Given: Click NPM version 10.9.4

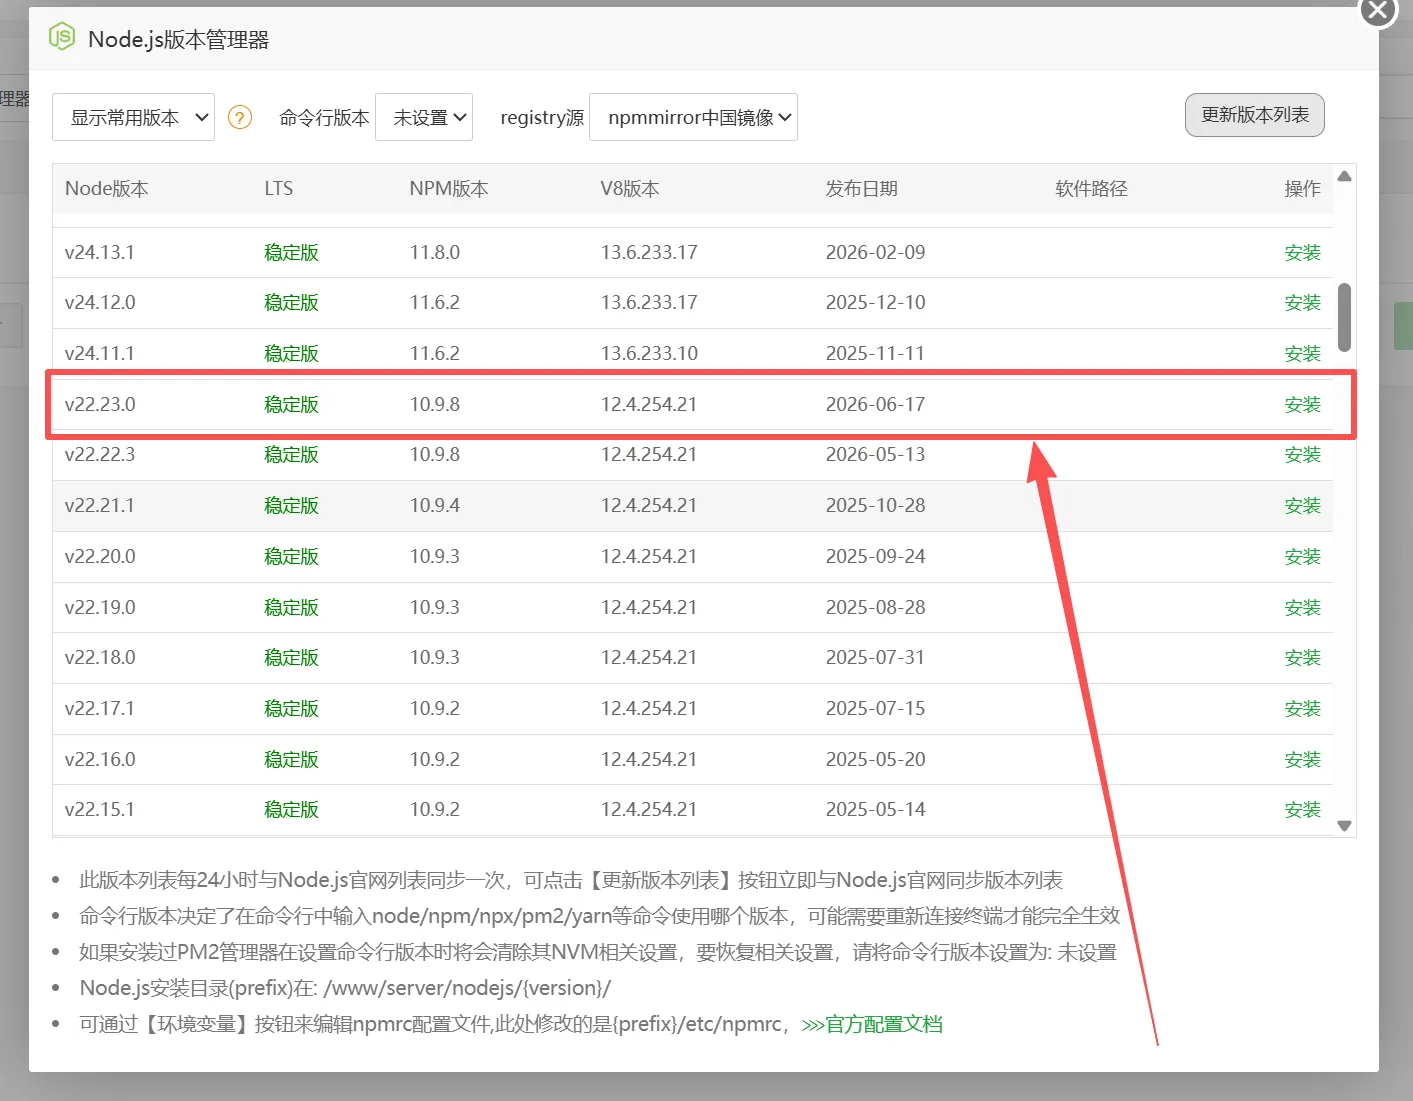Looking at the screenshot, I should click(x=435, y=506).
